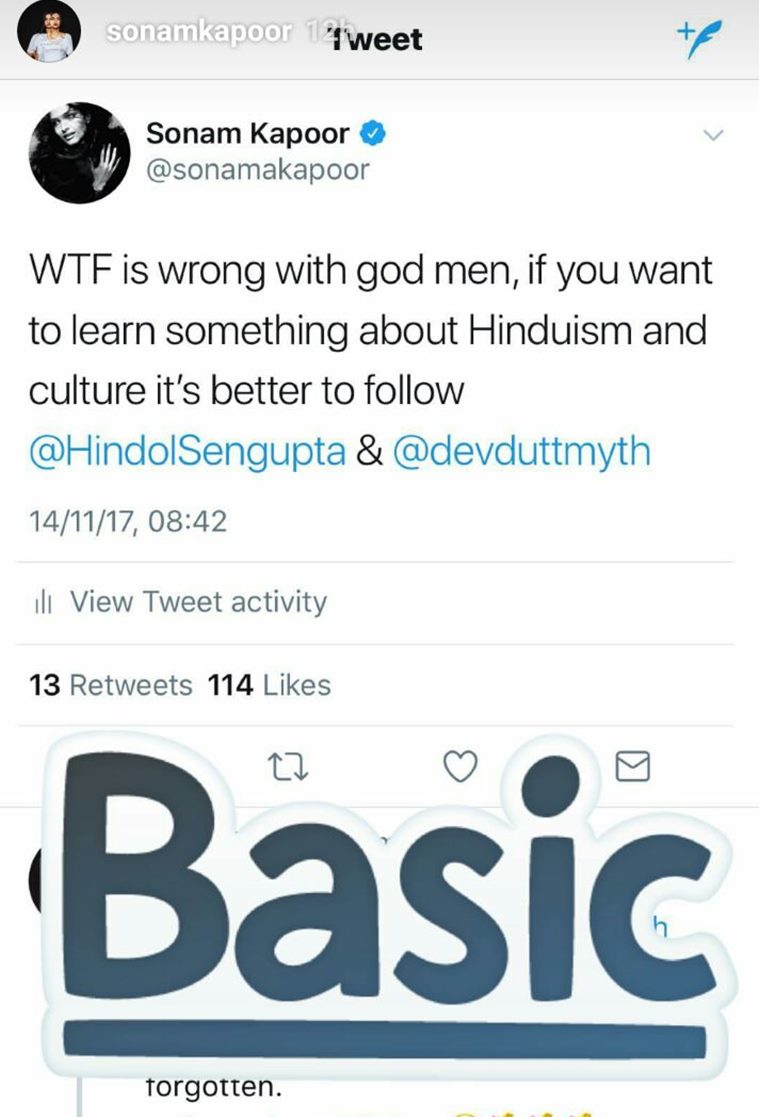This screenshot has height=1117, width=759.
Task: Click the Tweet header title
Action: click(378, 38)
